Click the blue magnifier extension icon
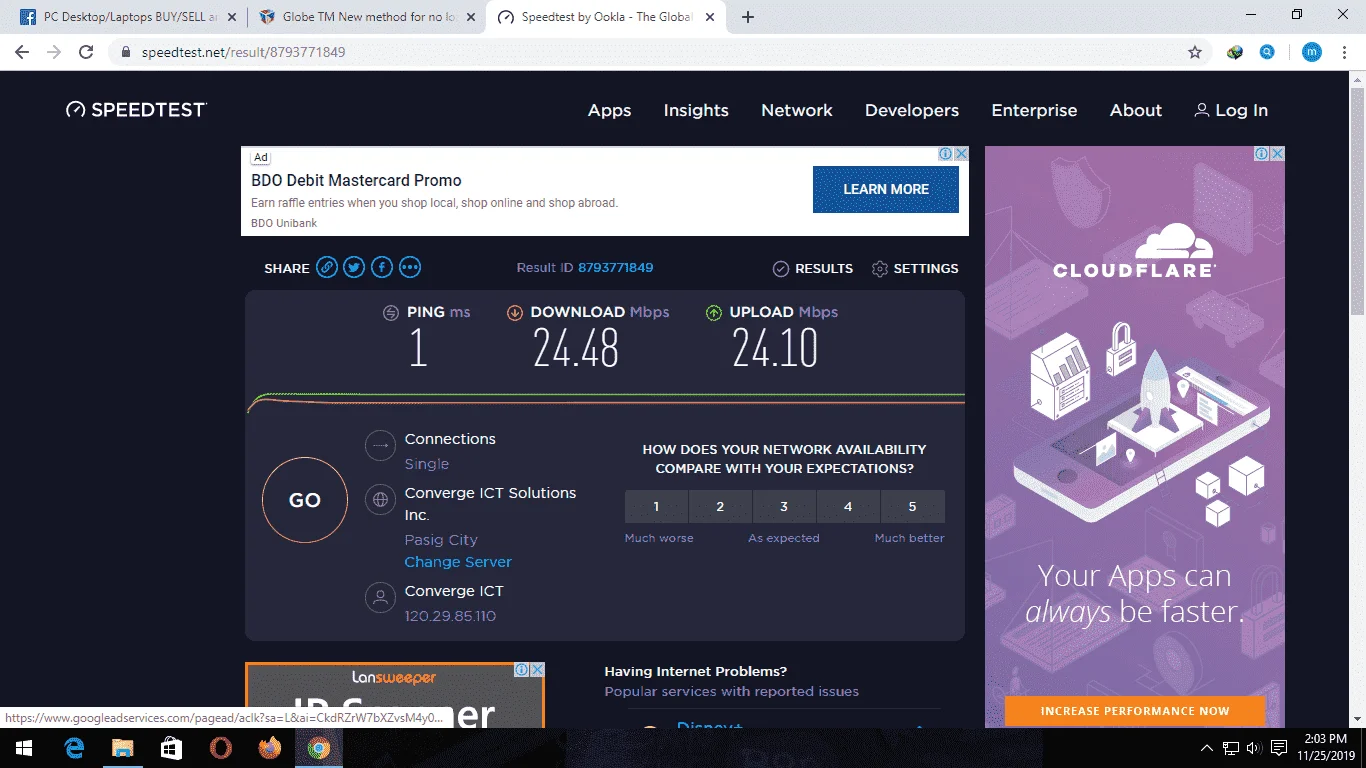This screenshot has width=1366, height=768. click(1267, 52)
